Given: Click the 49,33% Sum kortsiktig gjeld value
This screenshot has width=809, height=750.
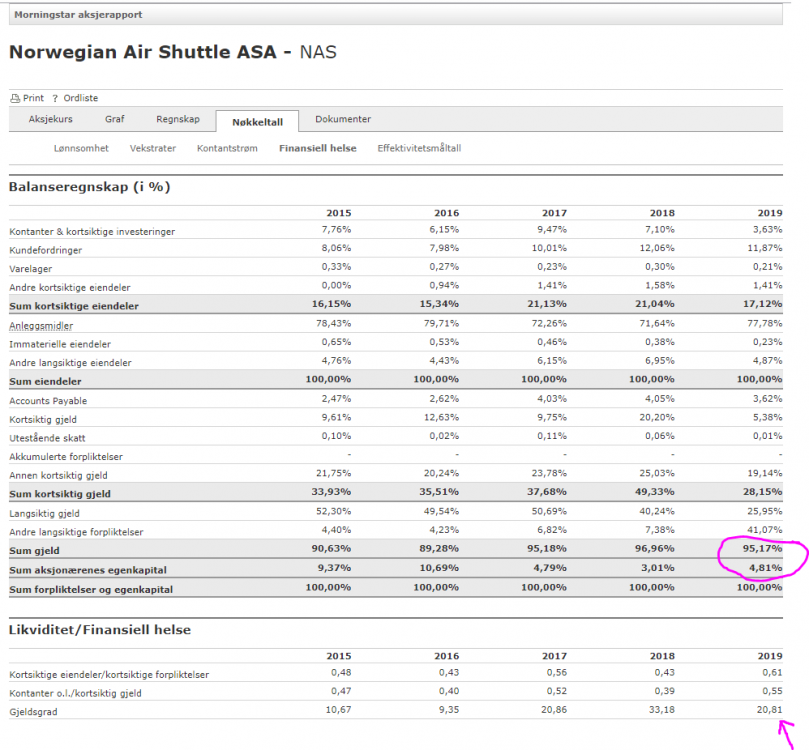Looking at the screenshot, I should [655, 492].
